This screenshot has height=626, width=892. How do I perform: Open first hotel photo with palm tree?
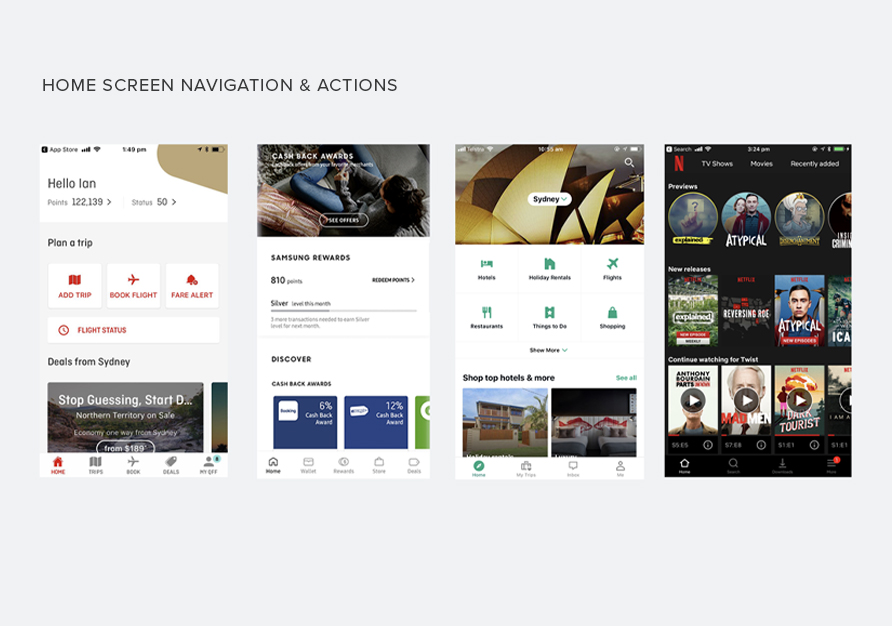coord(505,422)
